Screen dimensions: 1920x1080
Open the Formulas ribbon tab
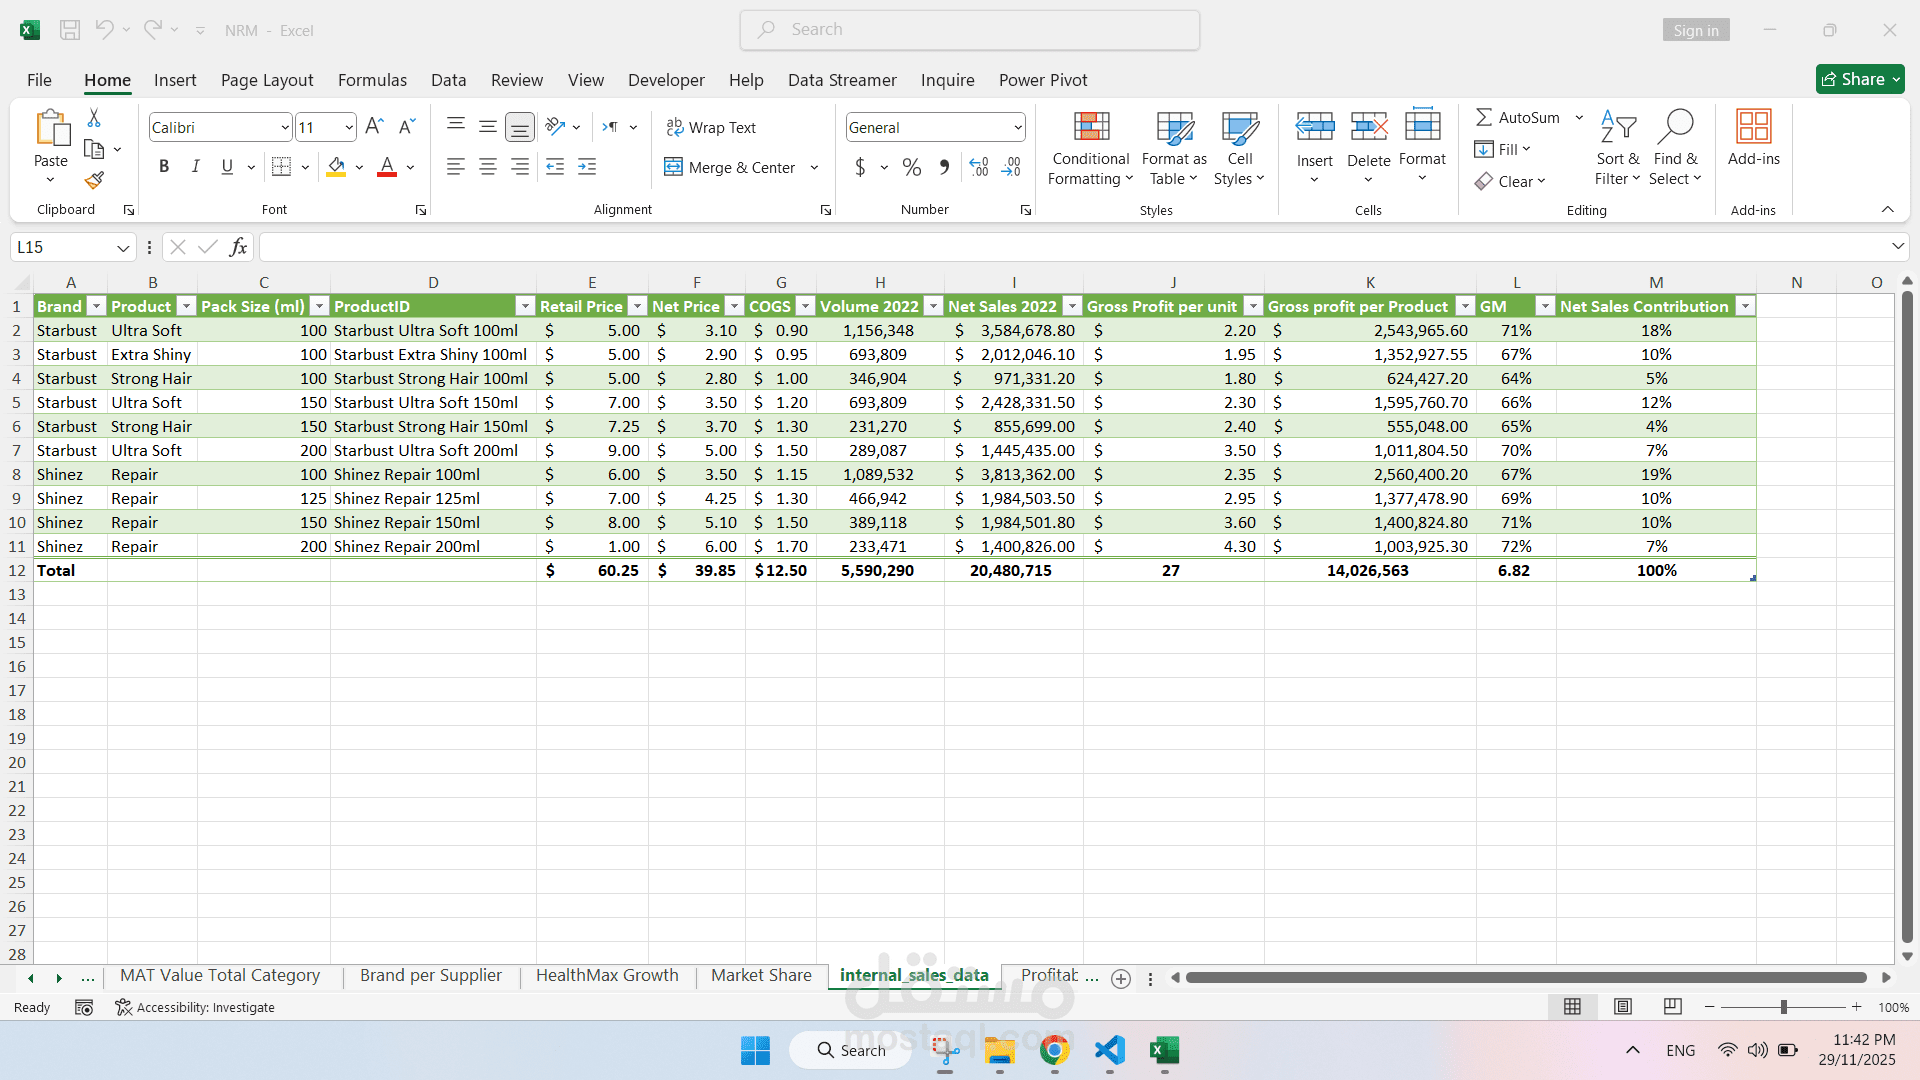coord(372,80)
